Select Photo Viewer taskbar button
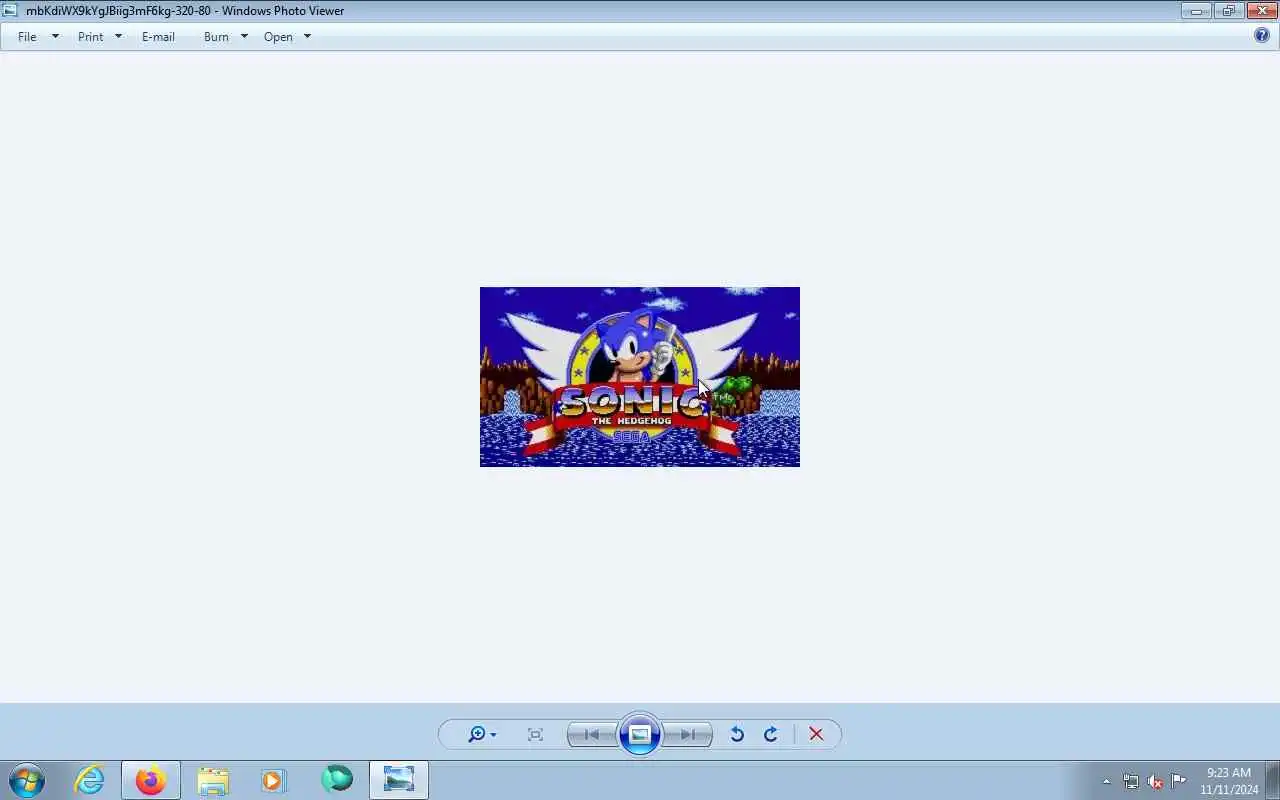 pyautogui.click(x=399, y=780)
